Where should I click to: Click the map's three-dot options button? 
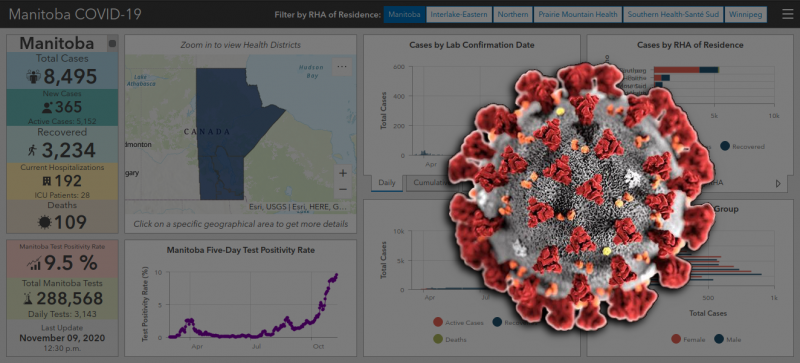pos(341,67)
